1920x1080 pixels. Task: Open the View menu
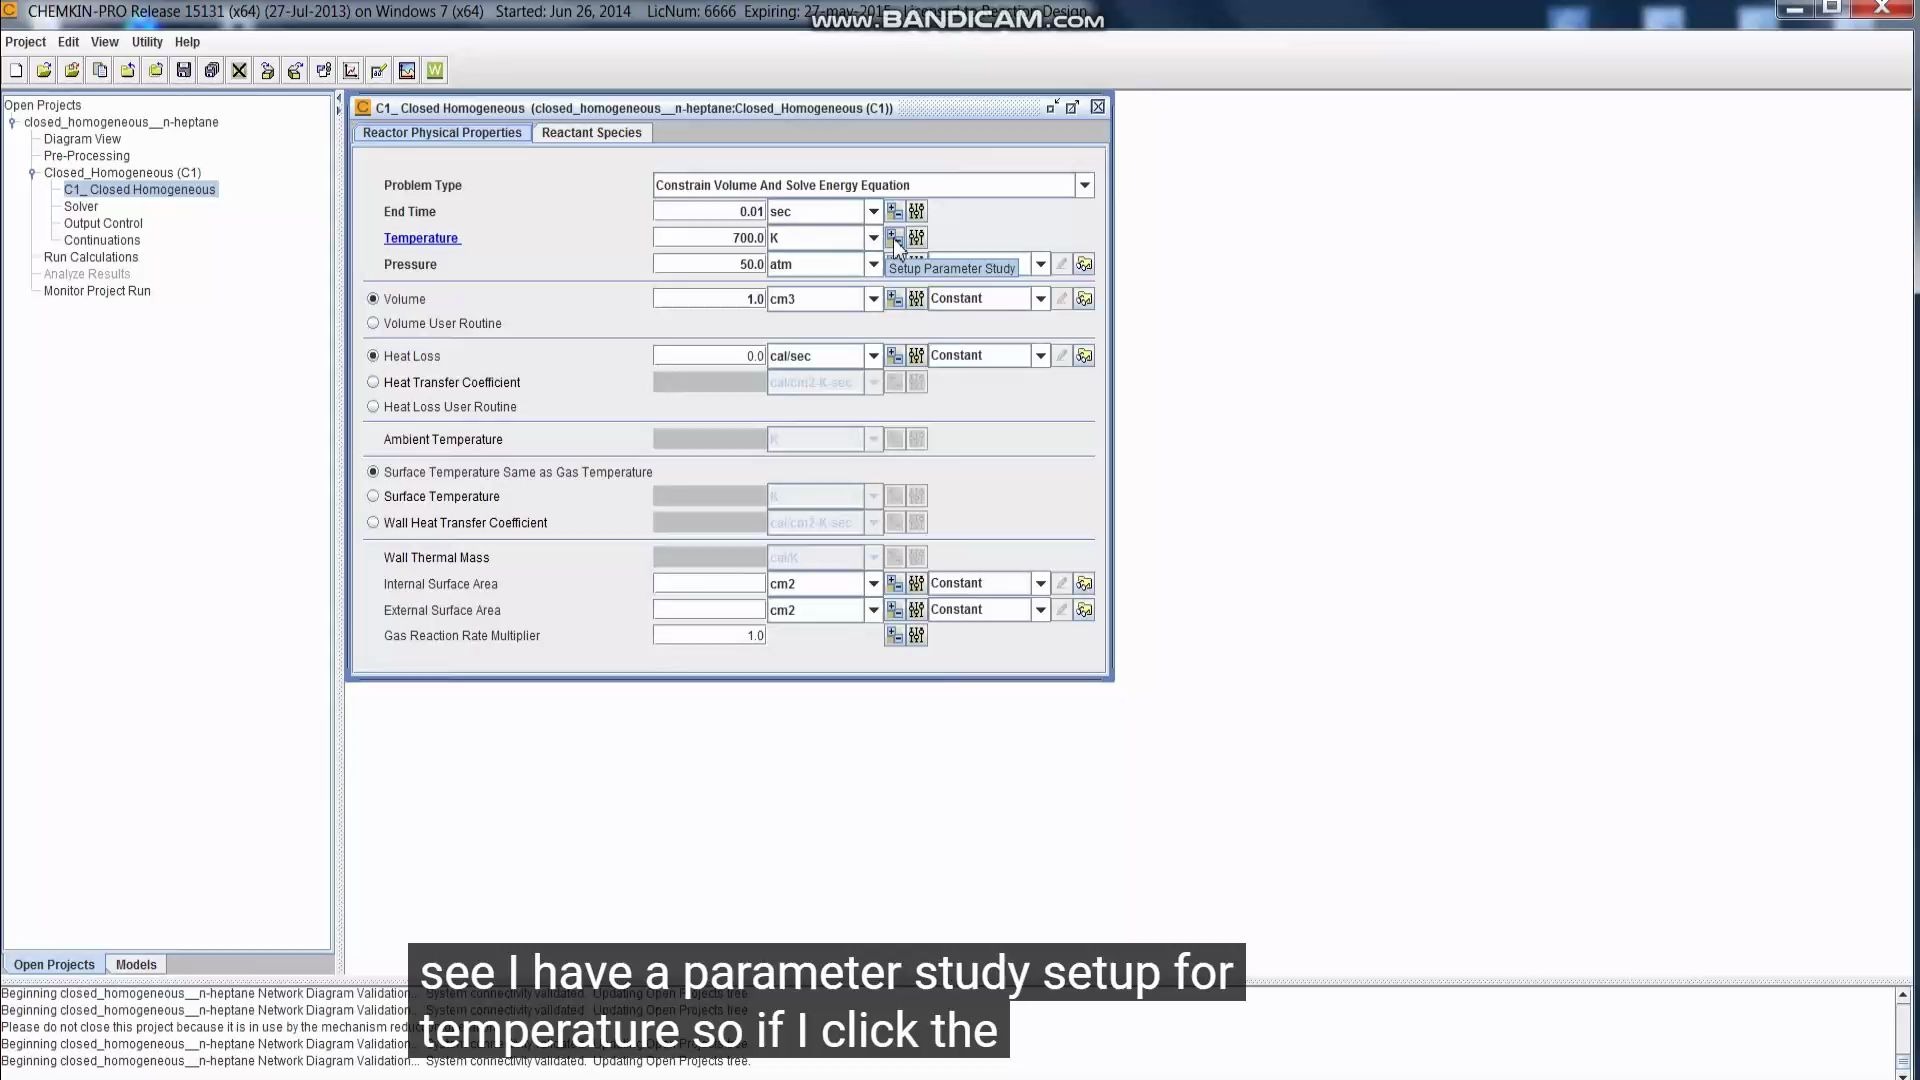(x=104, y=42)
